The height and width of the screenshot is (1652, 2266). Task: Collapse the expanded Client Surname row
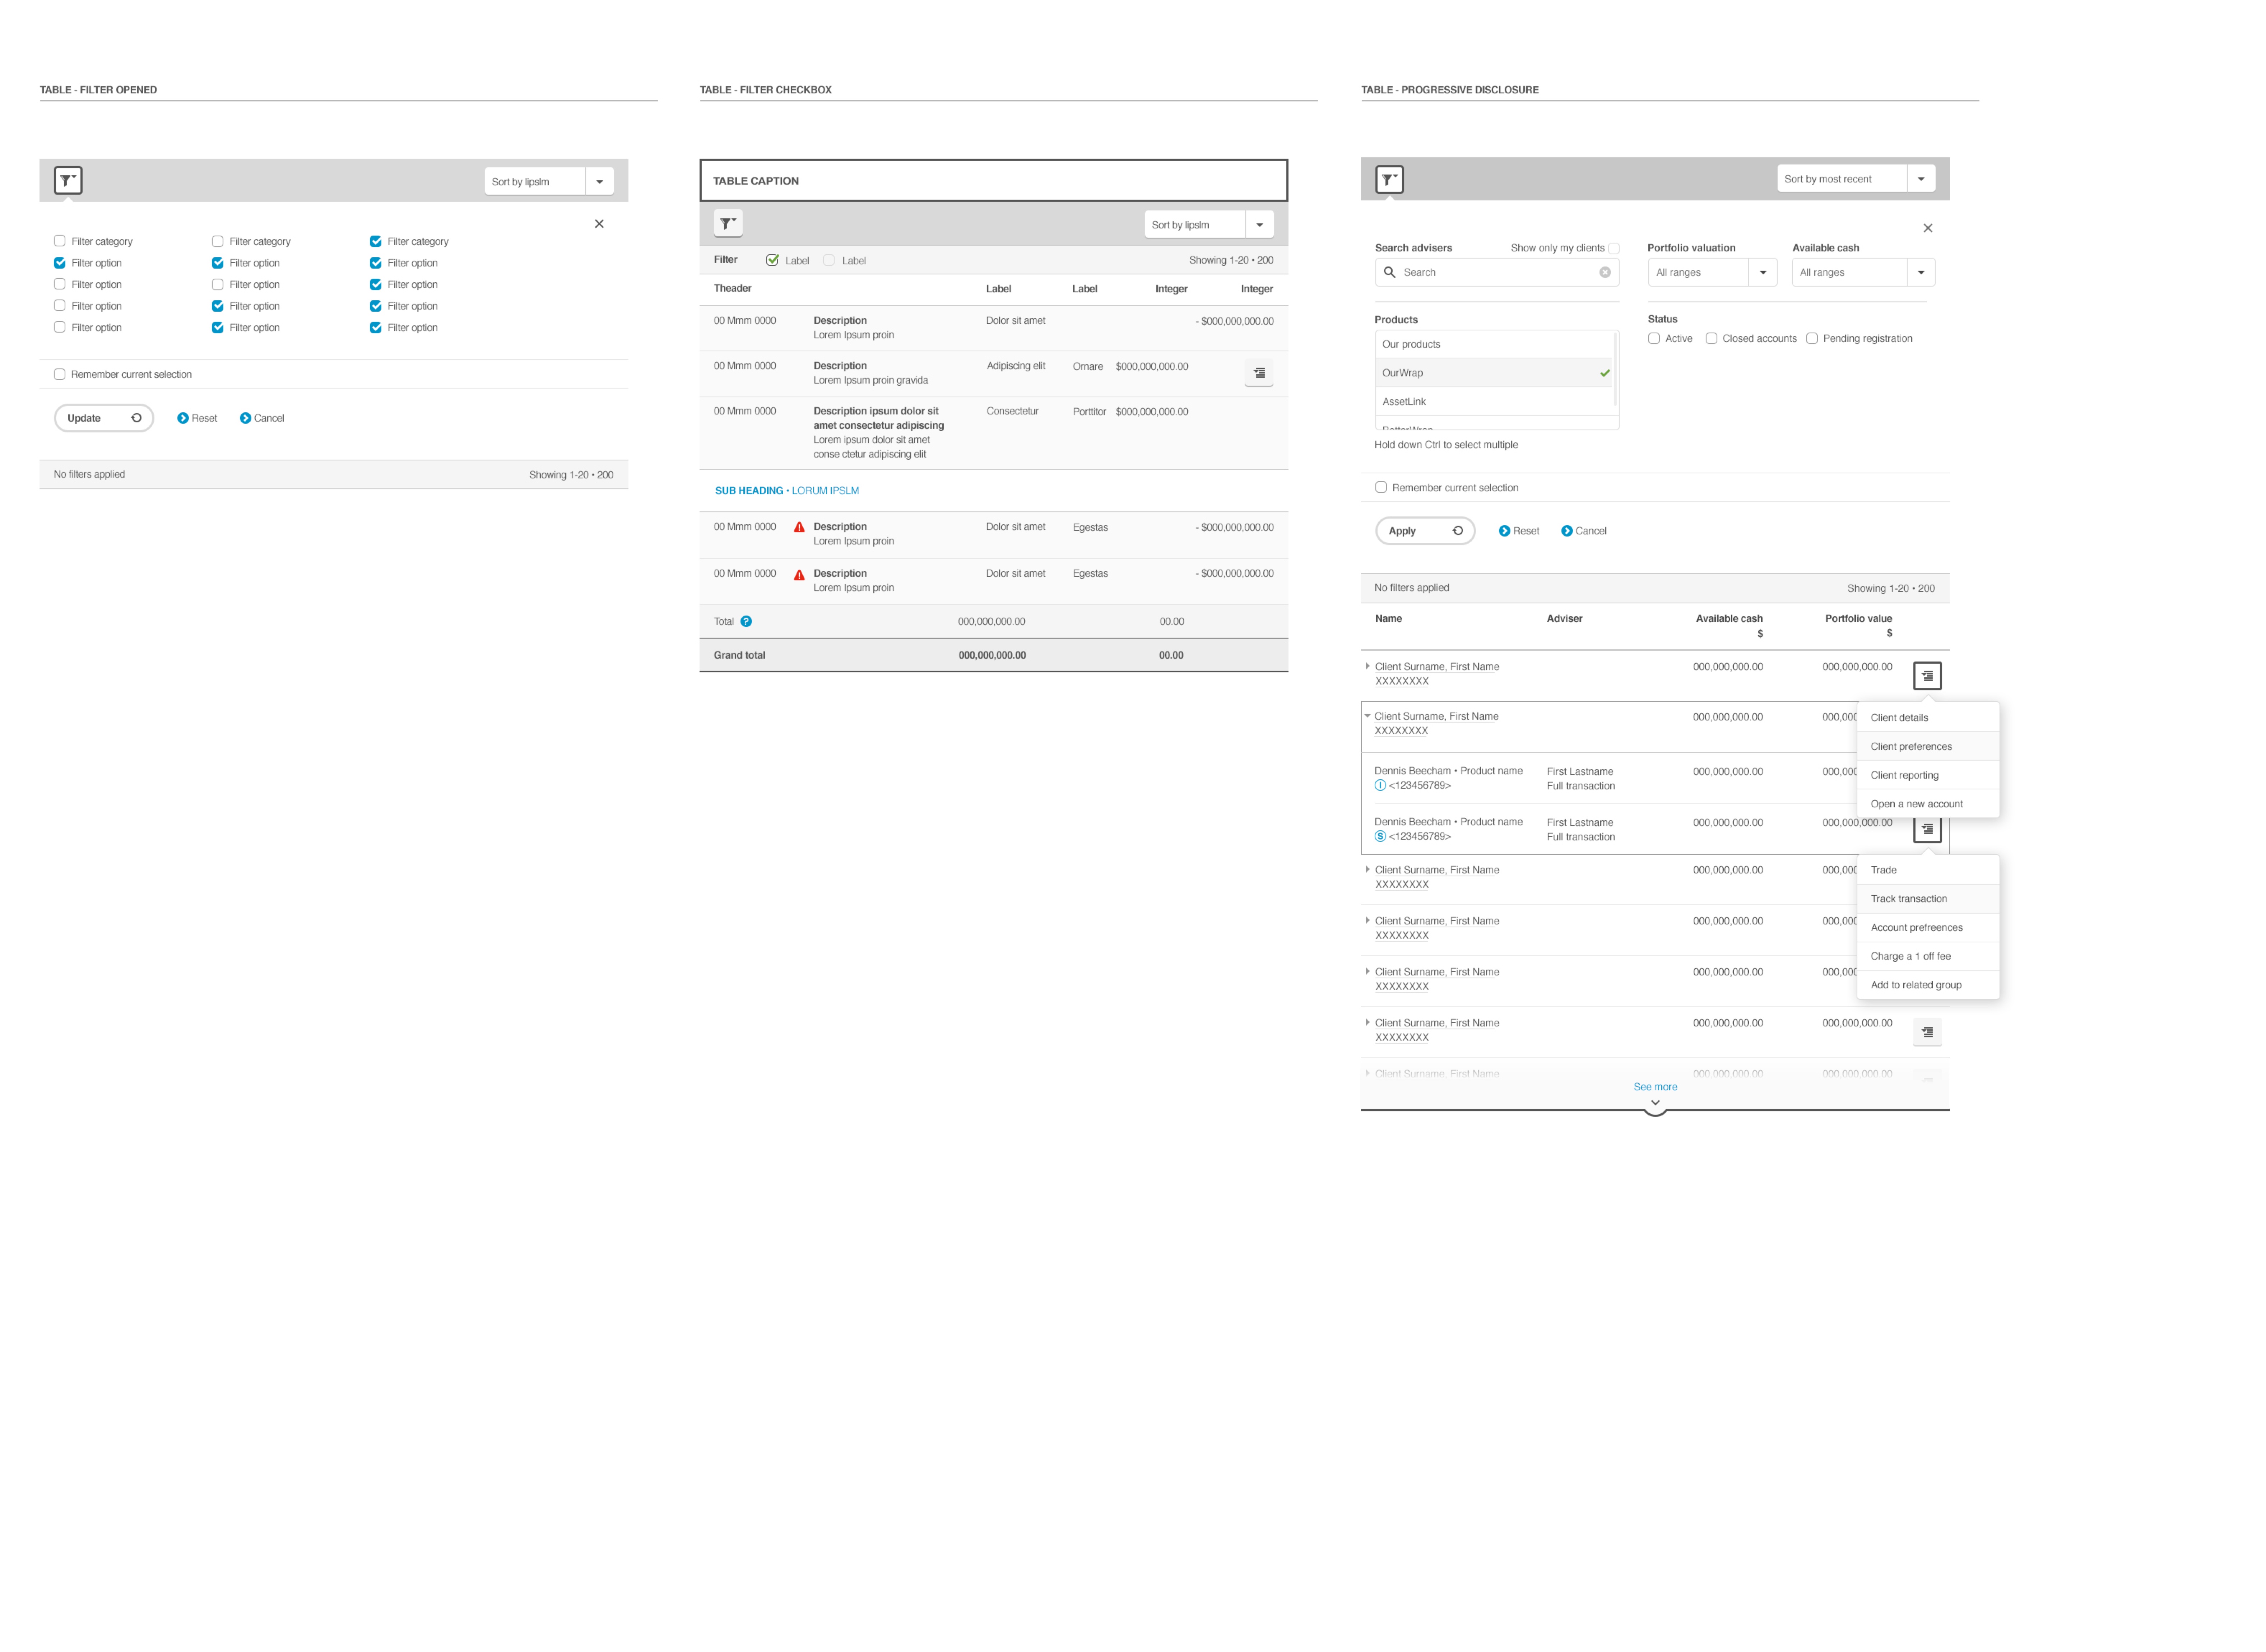1368,716
